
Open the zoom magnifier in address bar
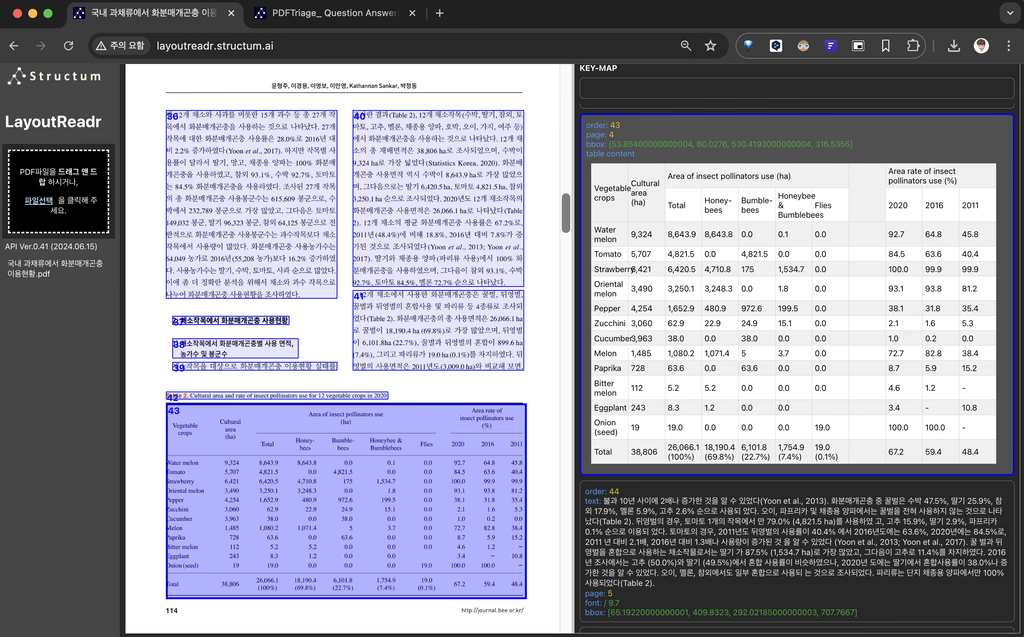[685, 46]
